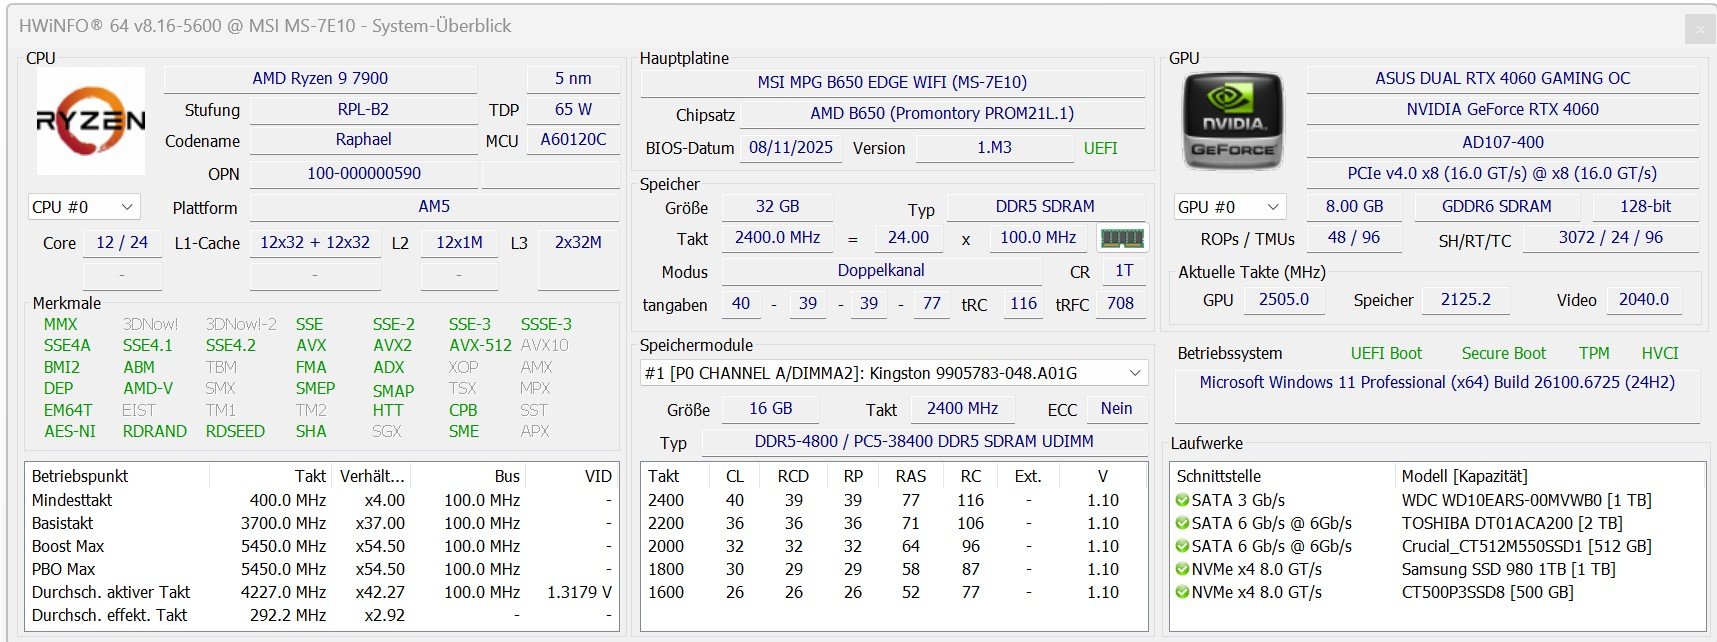
Task: Click the AM5 Plattform field
Action: point(434,206)
